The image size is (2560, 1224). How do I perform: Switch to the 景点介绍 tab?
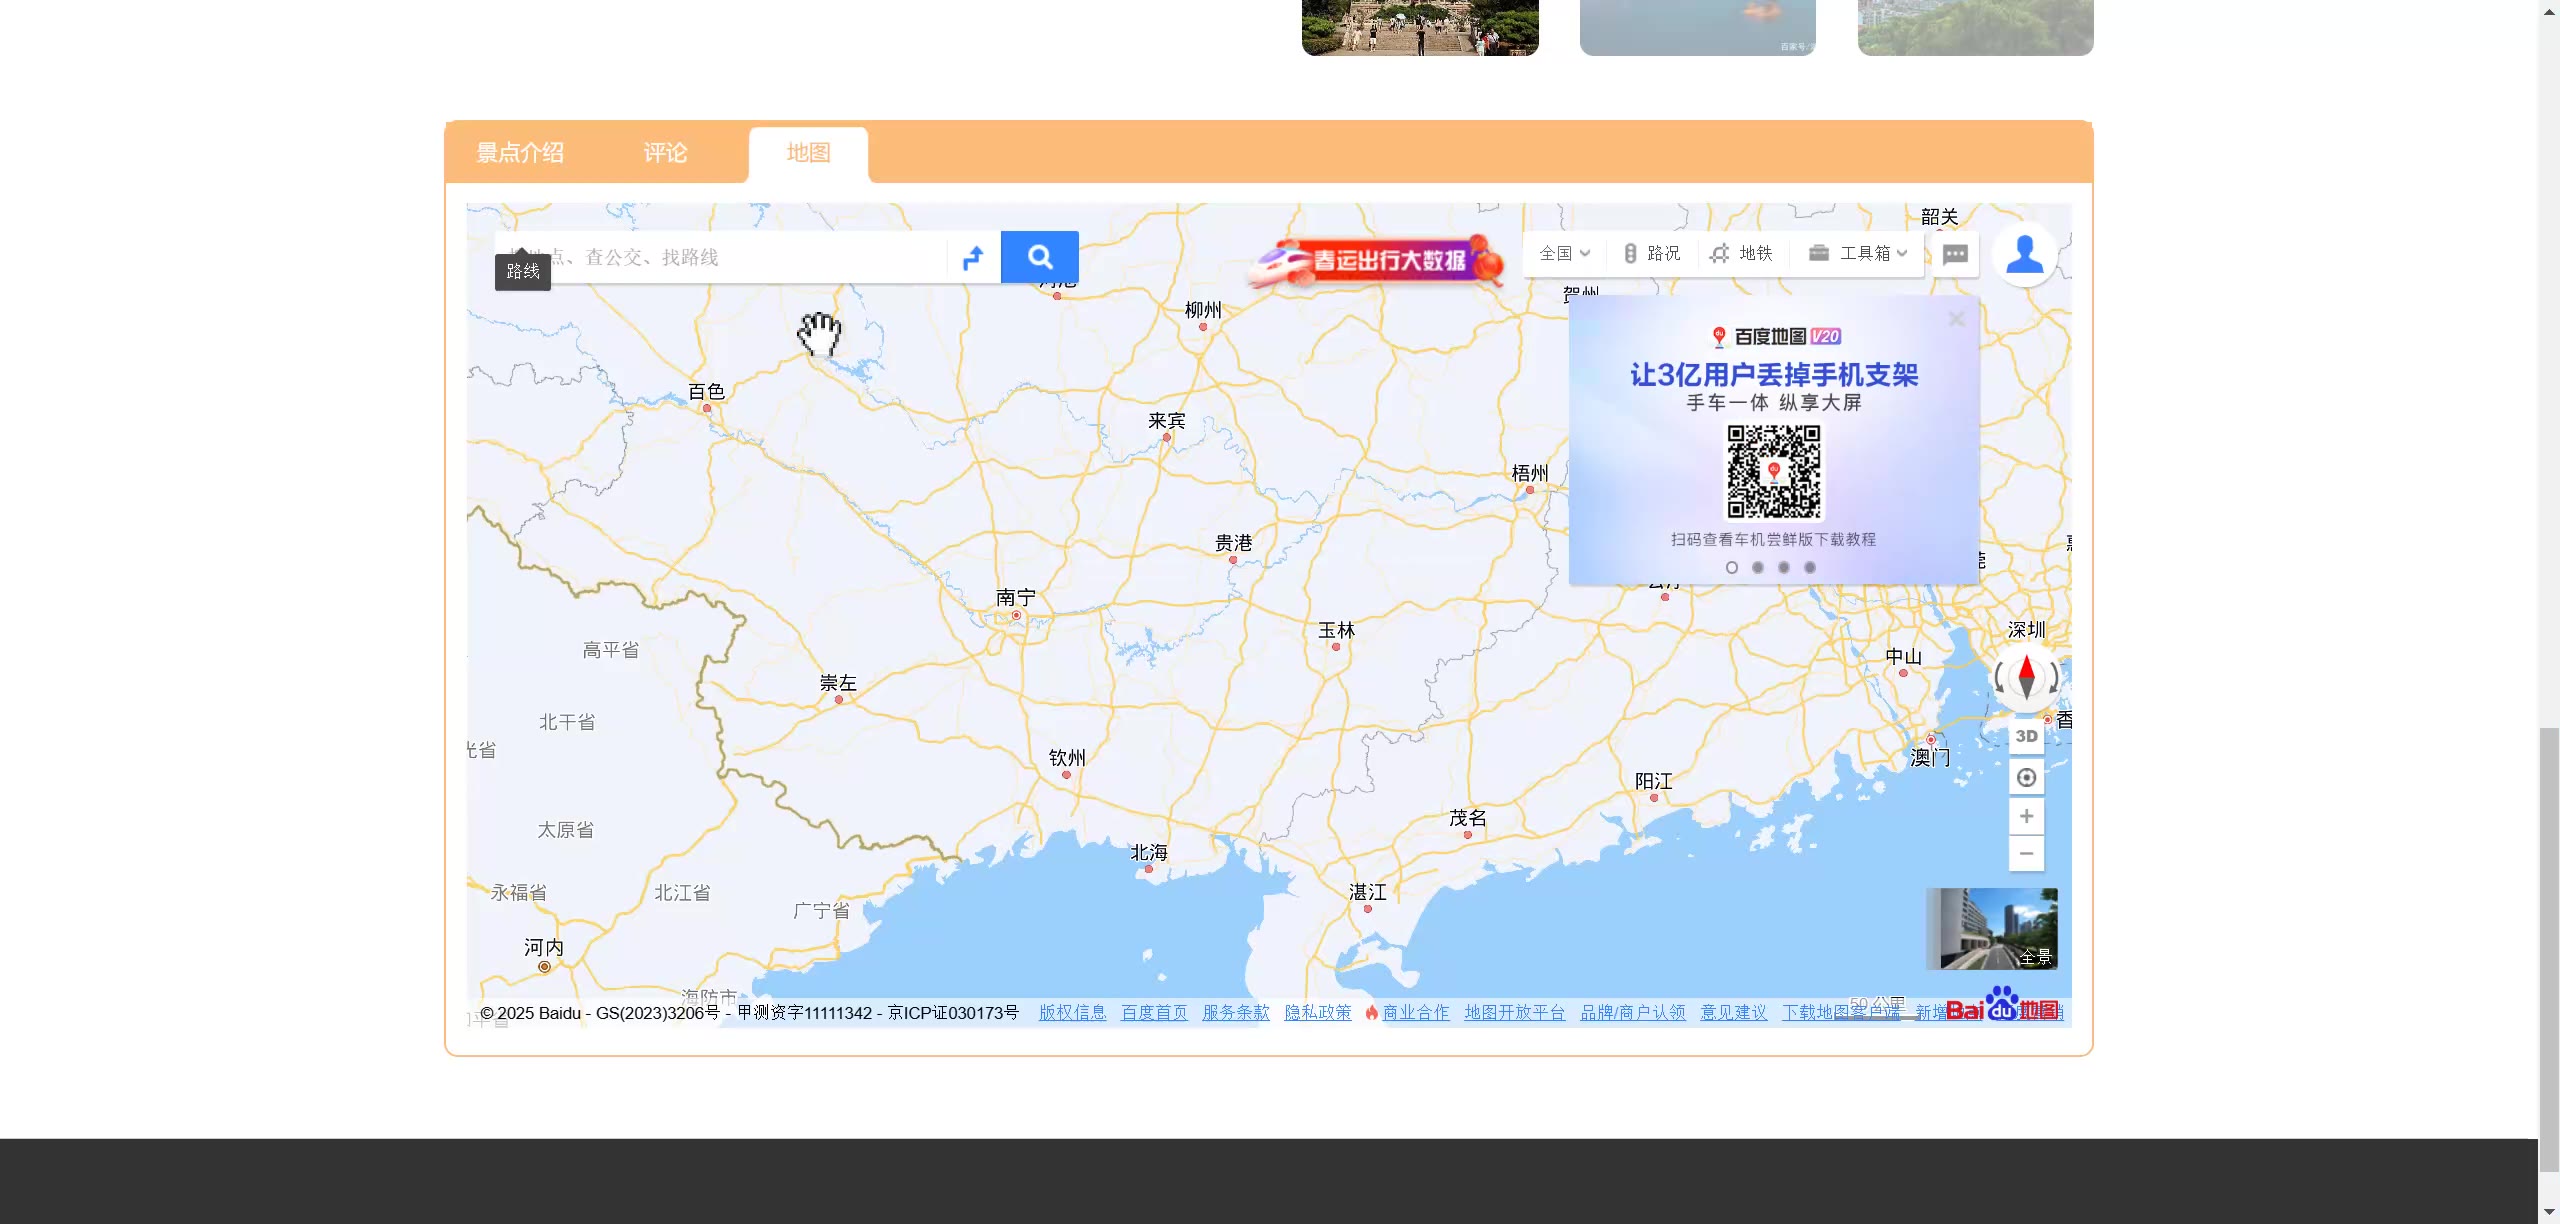[520, 153]
